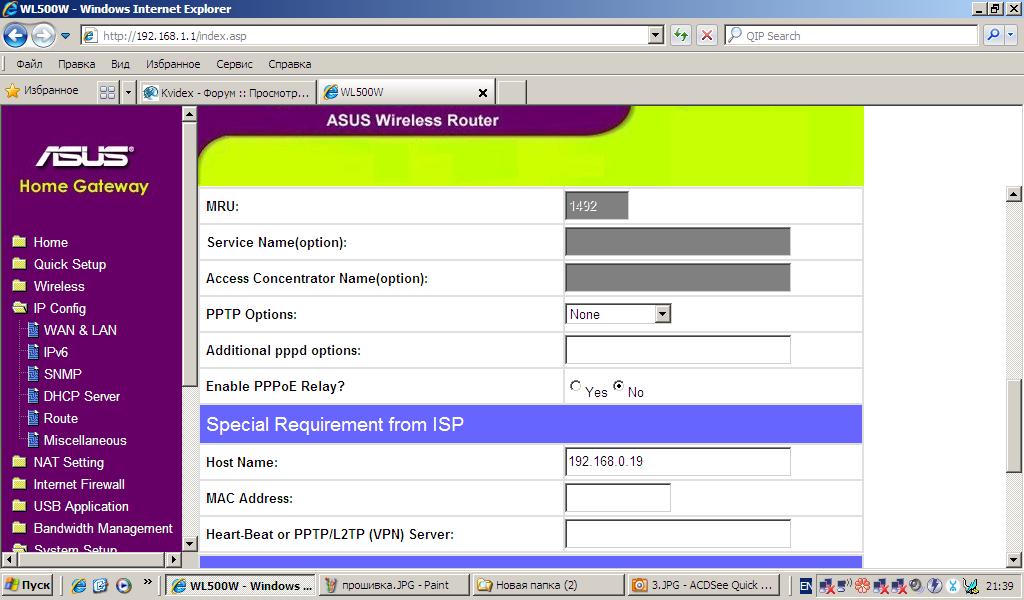Go to WAN & LAN settings
The width and height of the screenshot is (1024, 600).
pyautogui.click(x=80, y=330)
